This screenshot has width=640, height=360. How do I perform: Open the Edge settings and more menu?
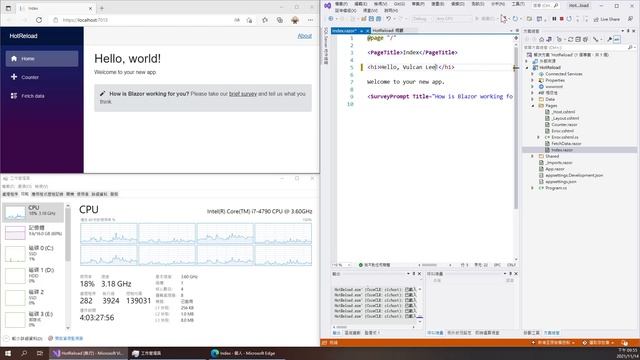coord(310,20)
